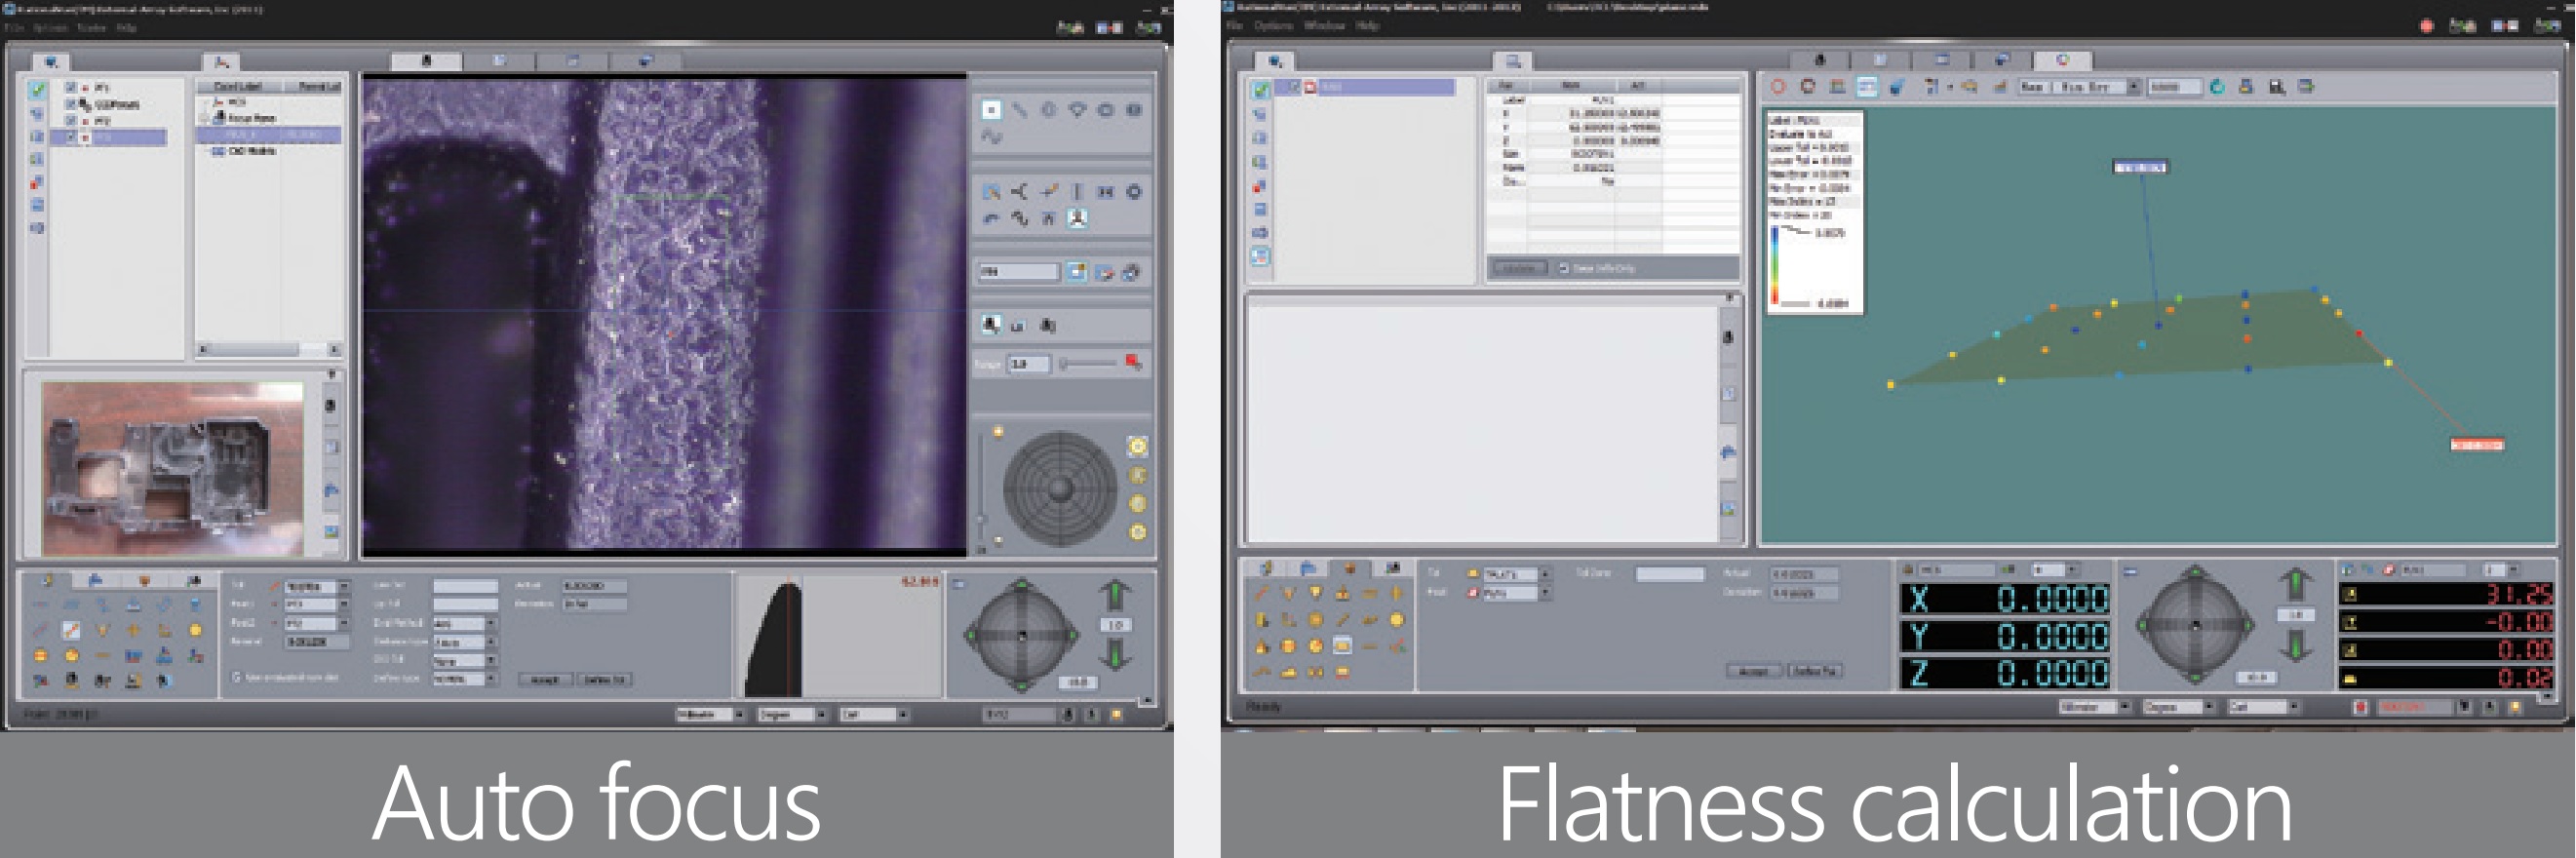The height and width of the screenshot is (858, 2576).
Task: Open the Options menu in the right window
Action: (x=1273, y=26)
